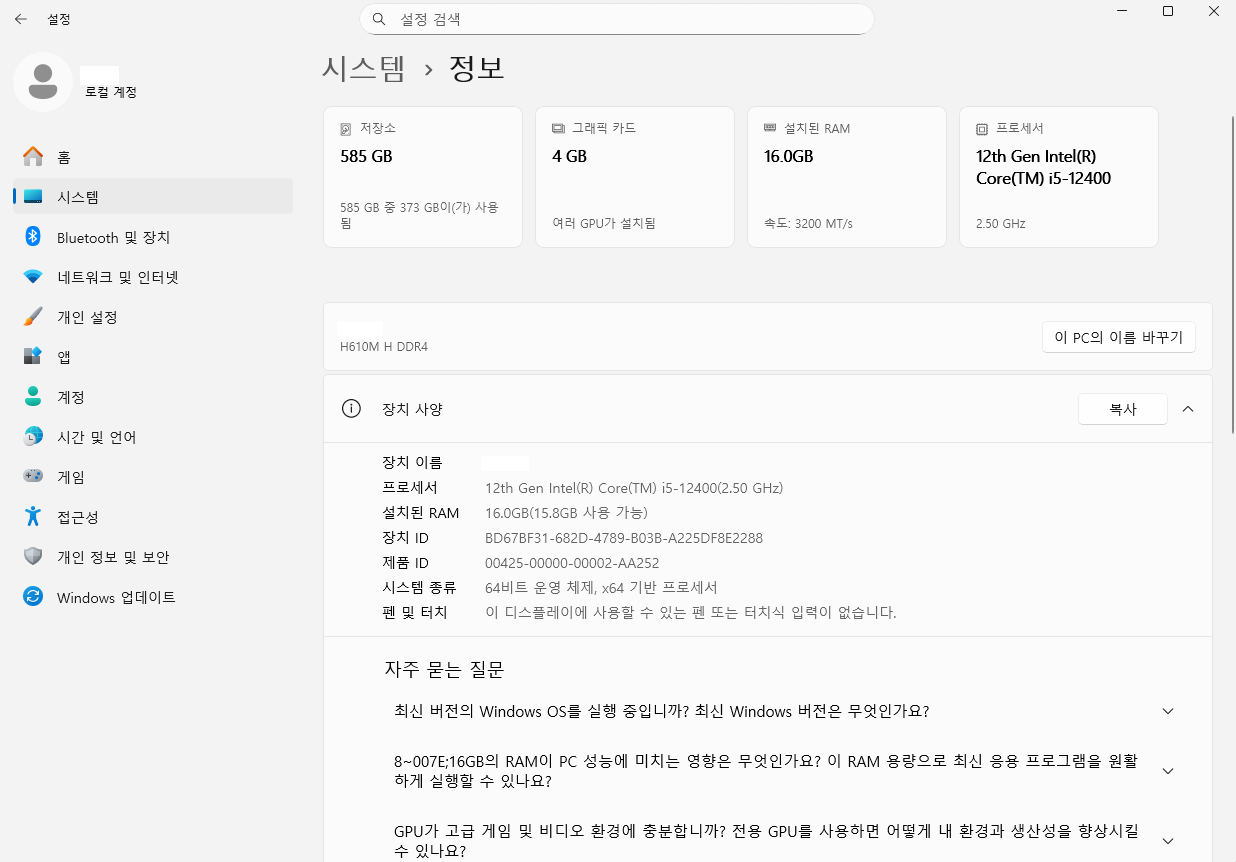Click the accessibility (접근성) figure icon
The height and width of the screenshot is (862, 1236).
click(x=33, y=517)
